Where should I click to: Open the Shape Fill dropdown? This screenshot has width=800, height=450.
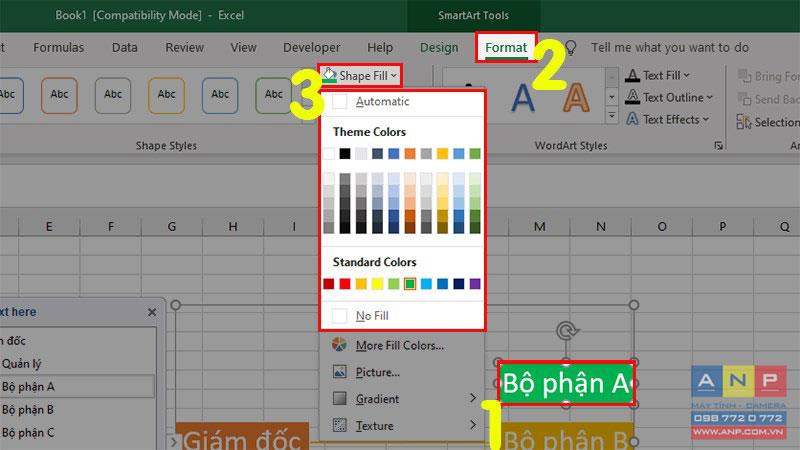tap(360, 76)
